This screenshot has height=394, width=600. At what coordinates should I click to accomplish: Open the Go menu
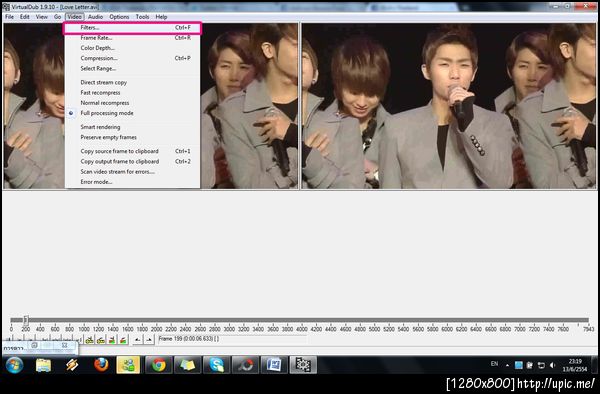(x=57, y=17)
